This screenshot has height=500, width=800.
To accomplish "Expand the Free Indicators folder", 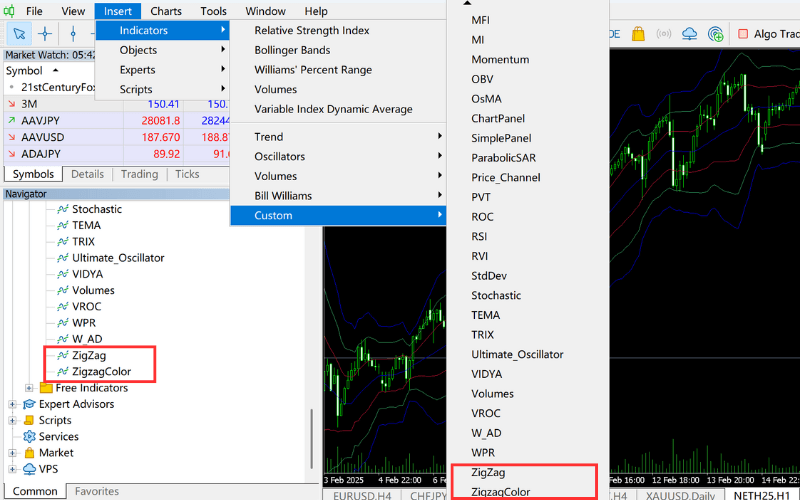I will coord(30,388).
